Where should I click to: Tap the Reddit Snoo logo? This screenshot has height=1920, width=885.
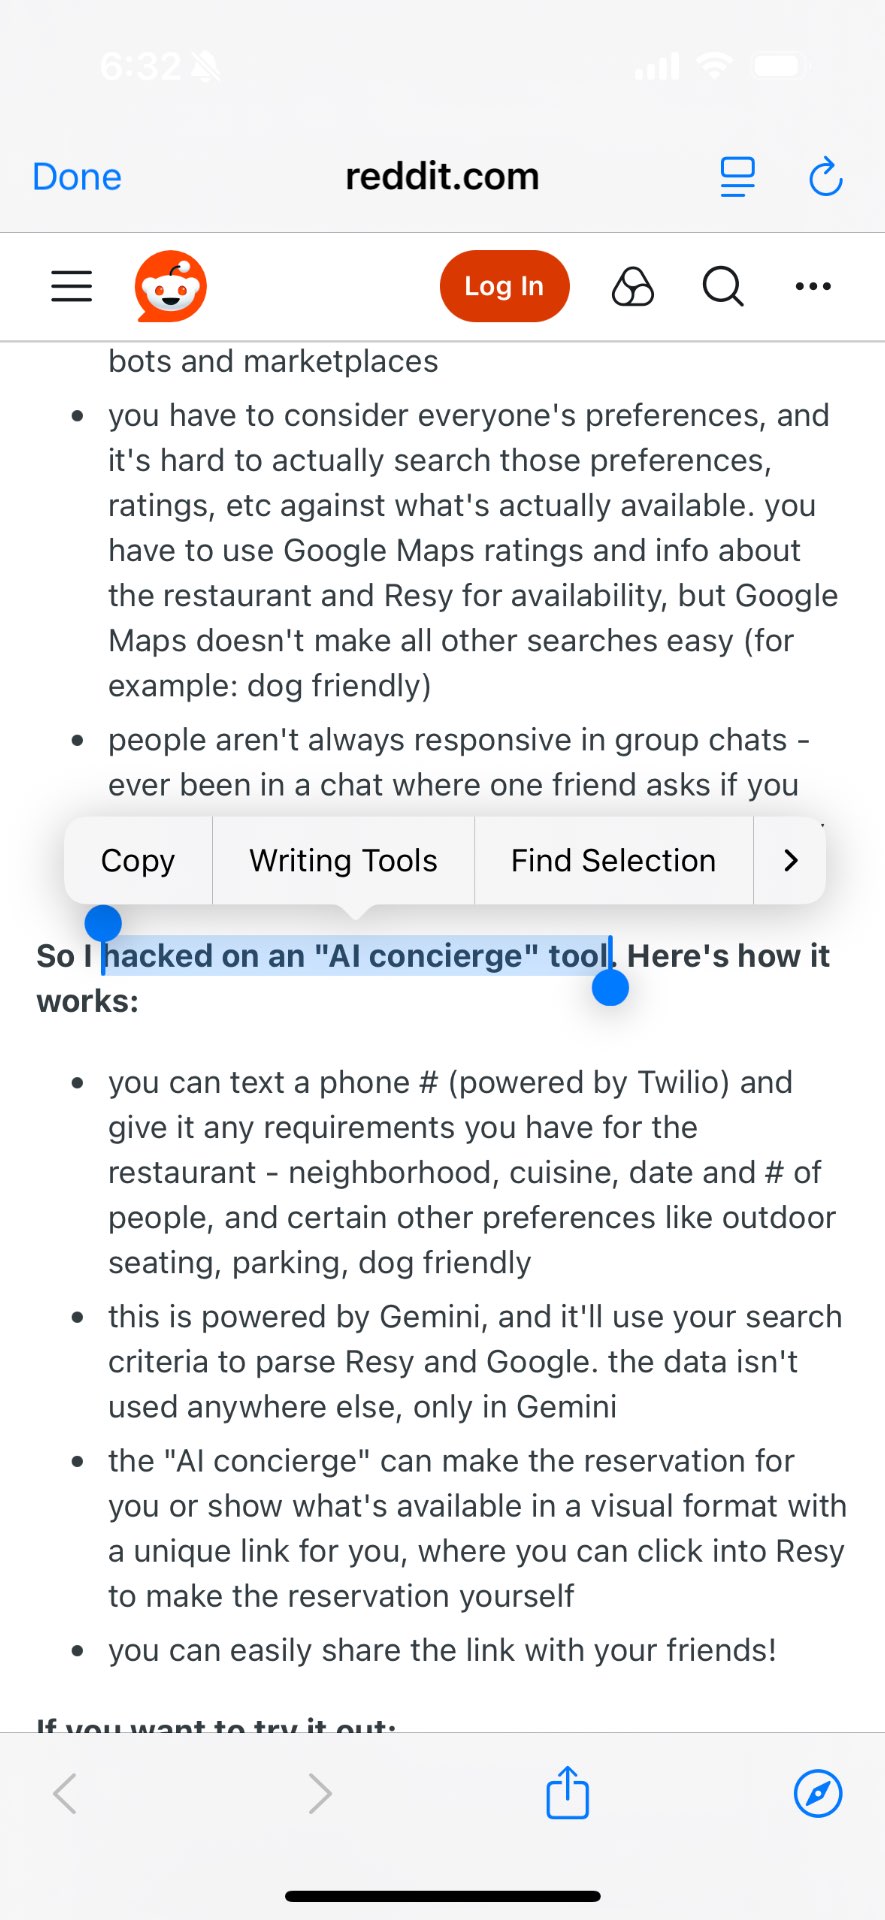(171, 286)
